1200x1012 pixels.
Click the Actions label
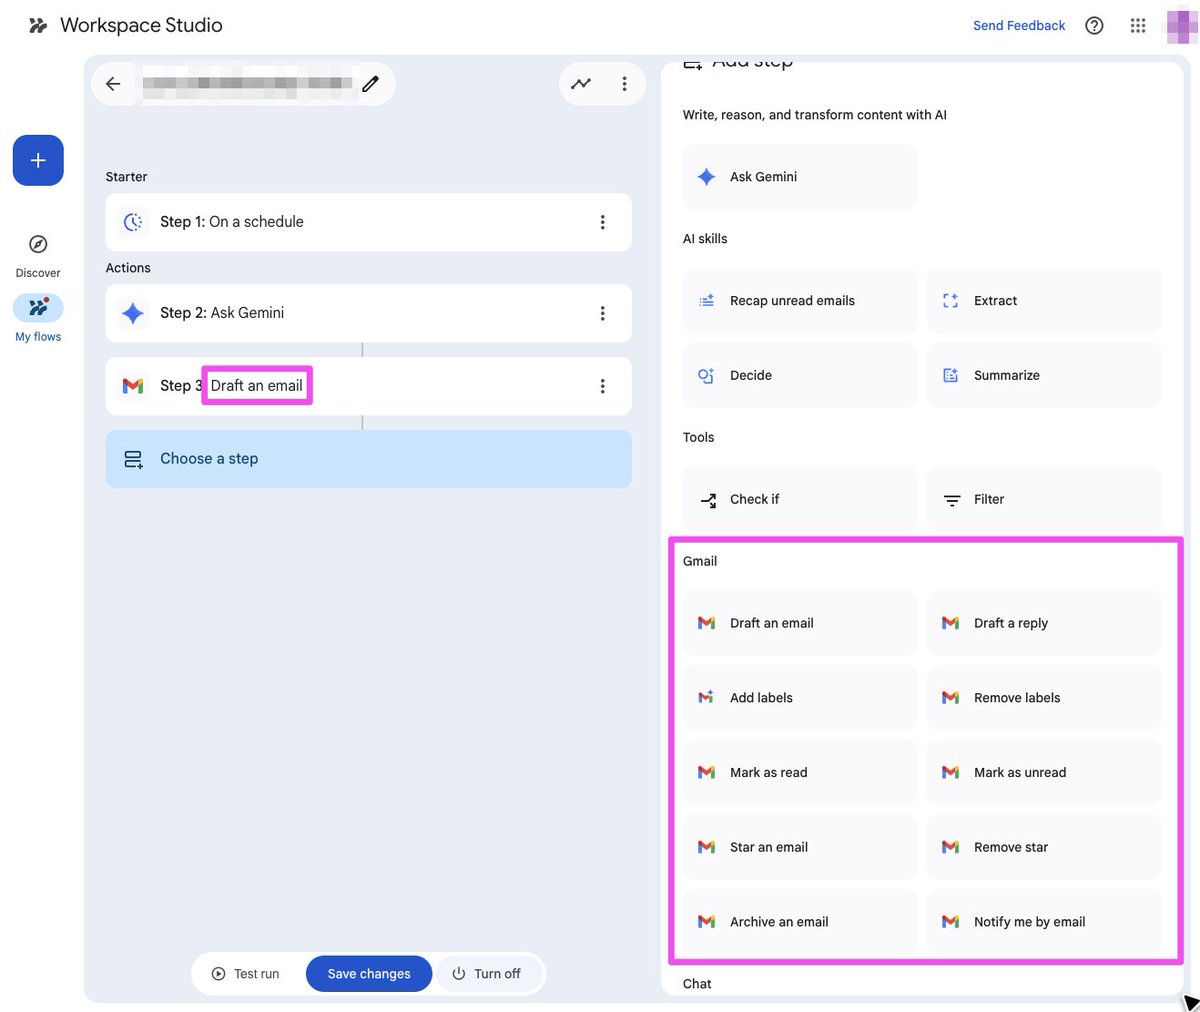pos(128,268)
